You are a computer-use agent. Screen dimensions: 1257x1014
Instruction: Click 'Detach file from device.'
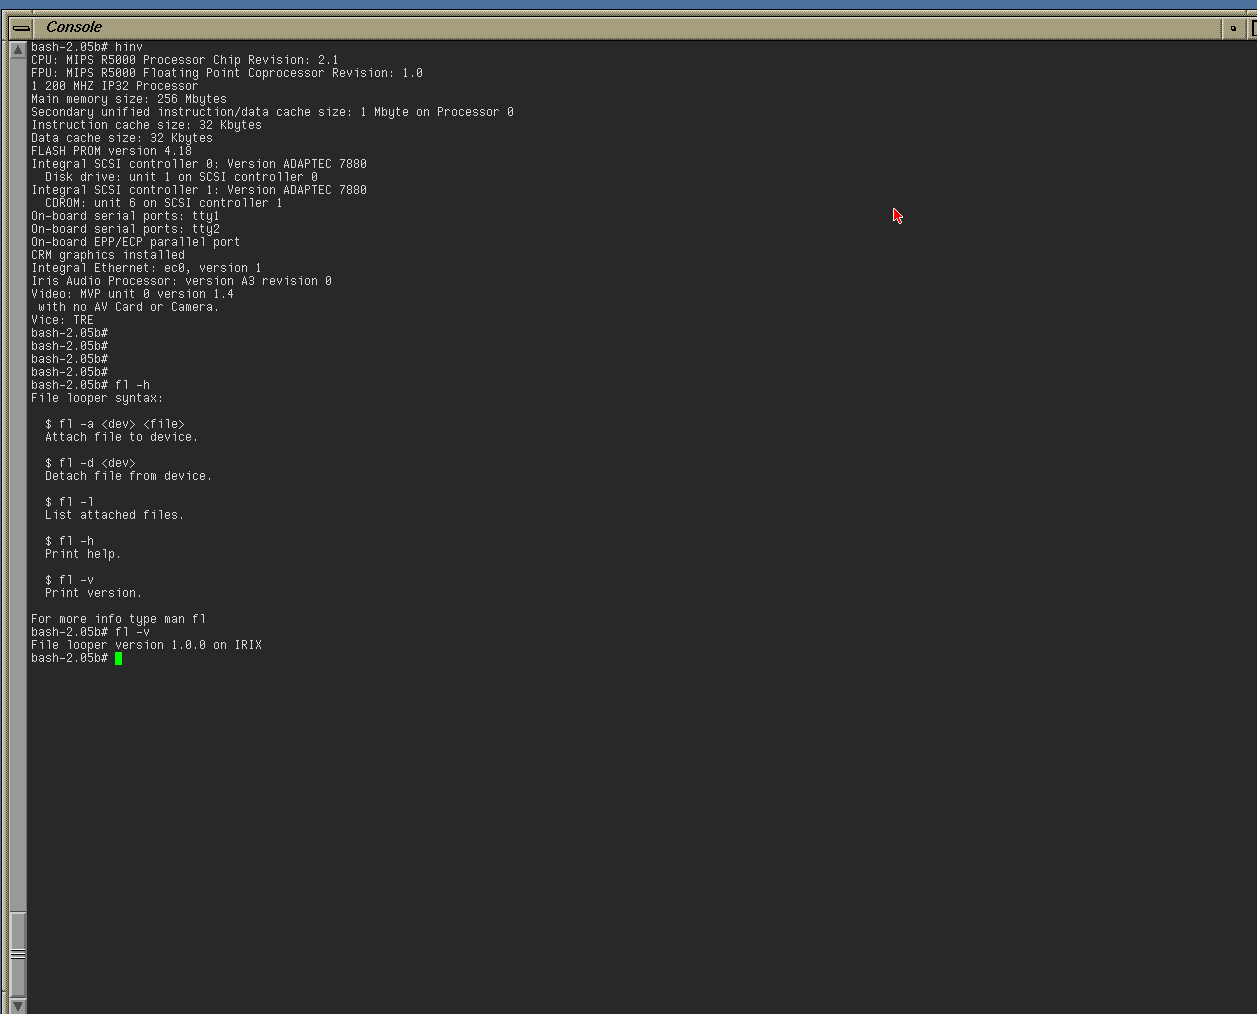pyautogui.click(x=129, y=476)
